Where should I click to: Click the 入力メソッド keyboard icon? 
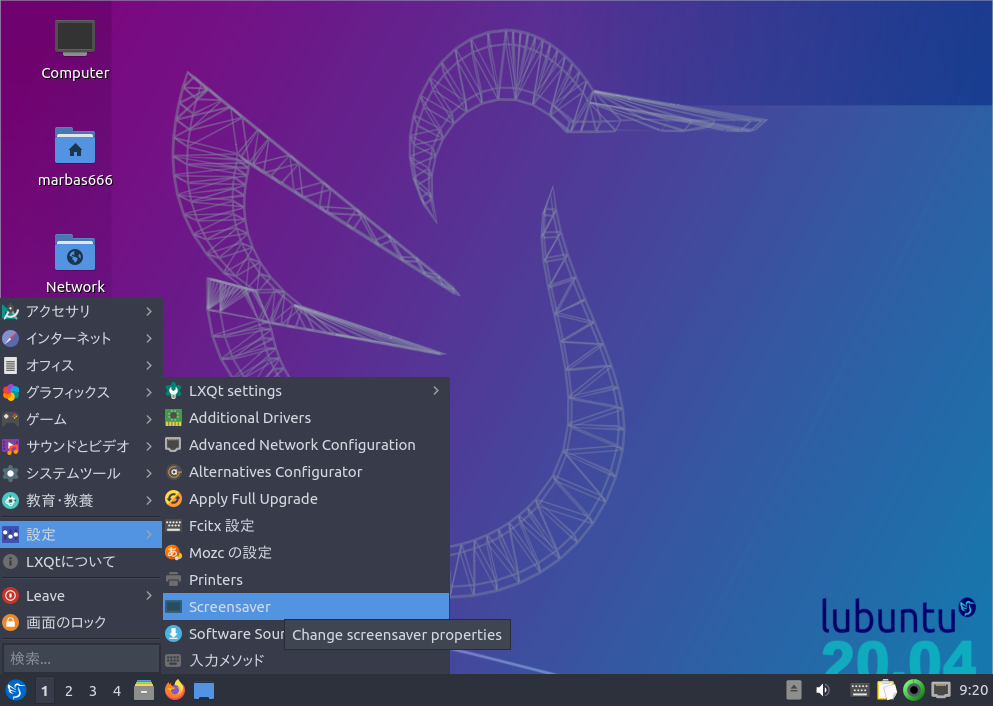(x=174, y=660)
